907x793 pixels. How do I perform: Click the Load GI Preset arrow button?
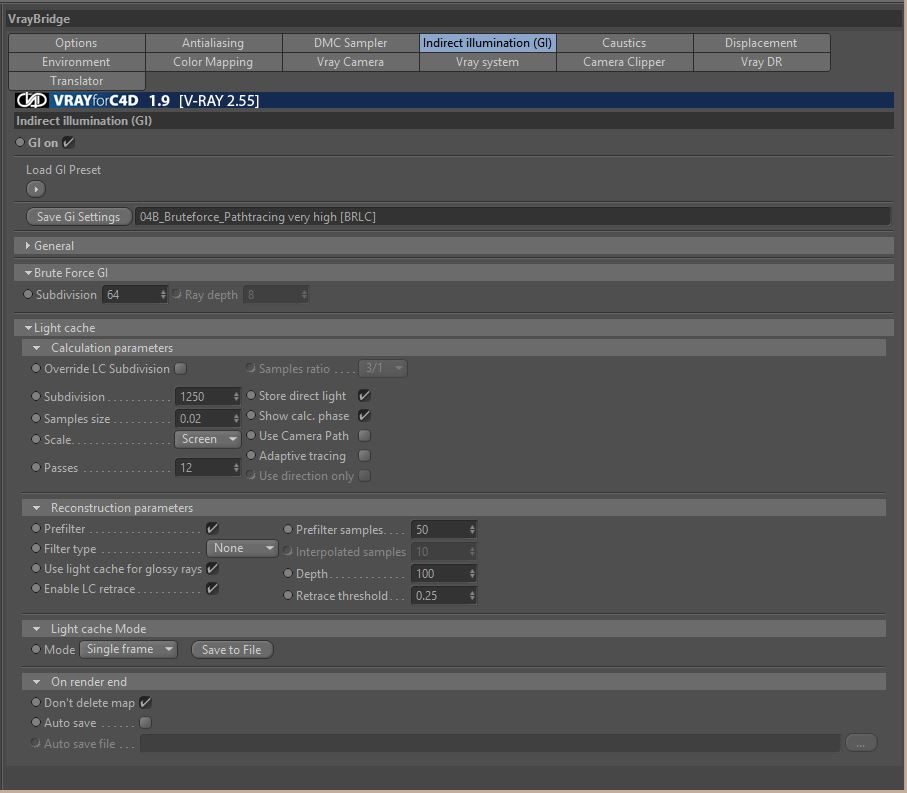[36, 189]
